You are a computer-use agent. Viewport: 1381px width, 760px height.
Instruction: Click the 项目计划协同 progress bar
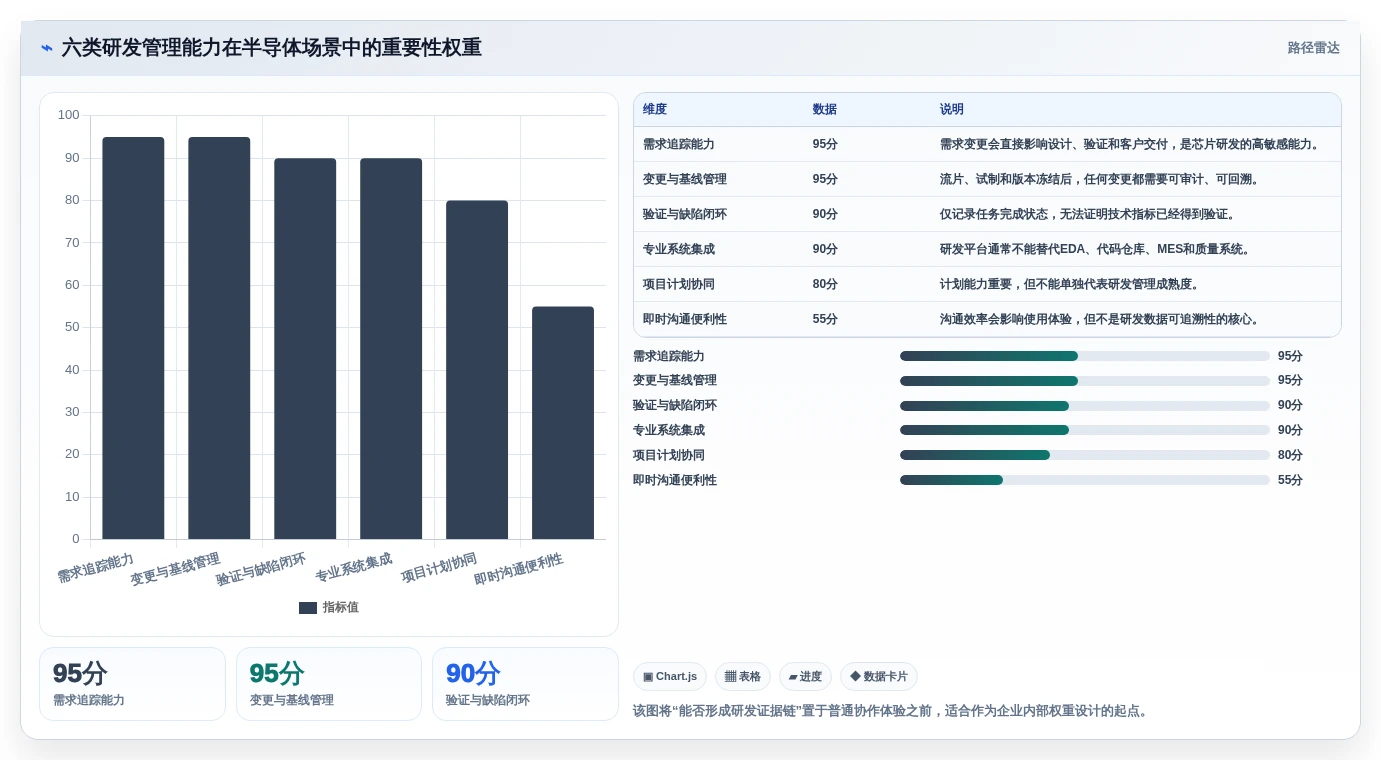(1085, 455)
